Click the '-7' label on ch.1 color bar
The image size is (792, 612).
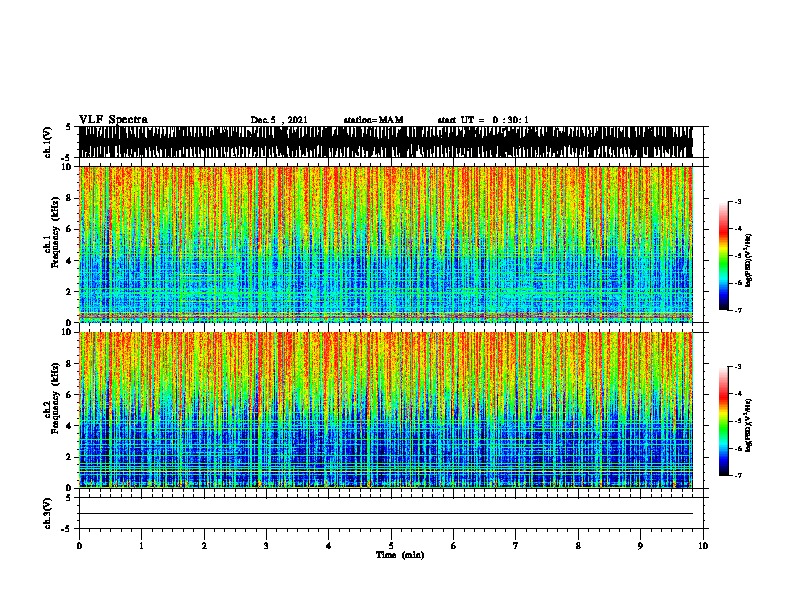(x=738, y=310)
